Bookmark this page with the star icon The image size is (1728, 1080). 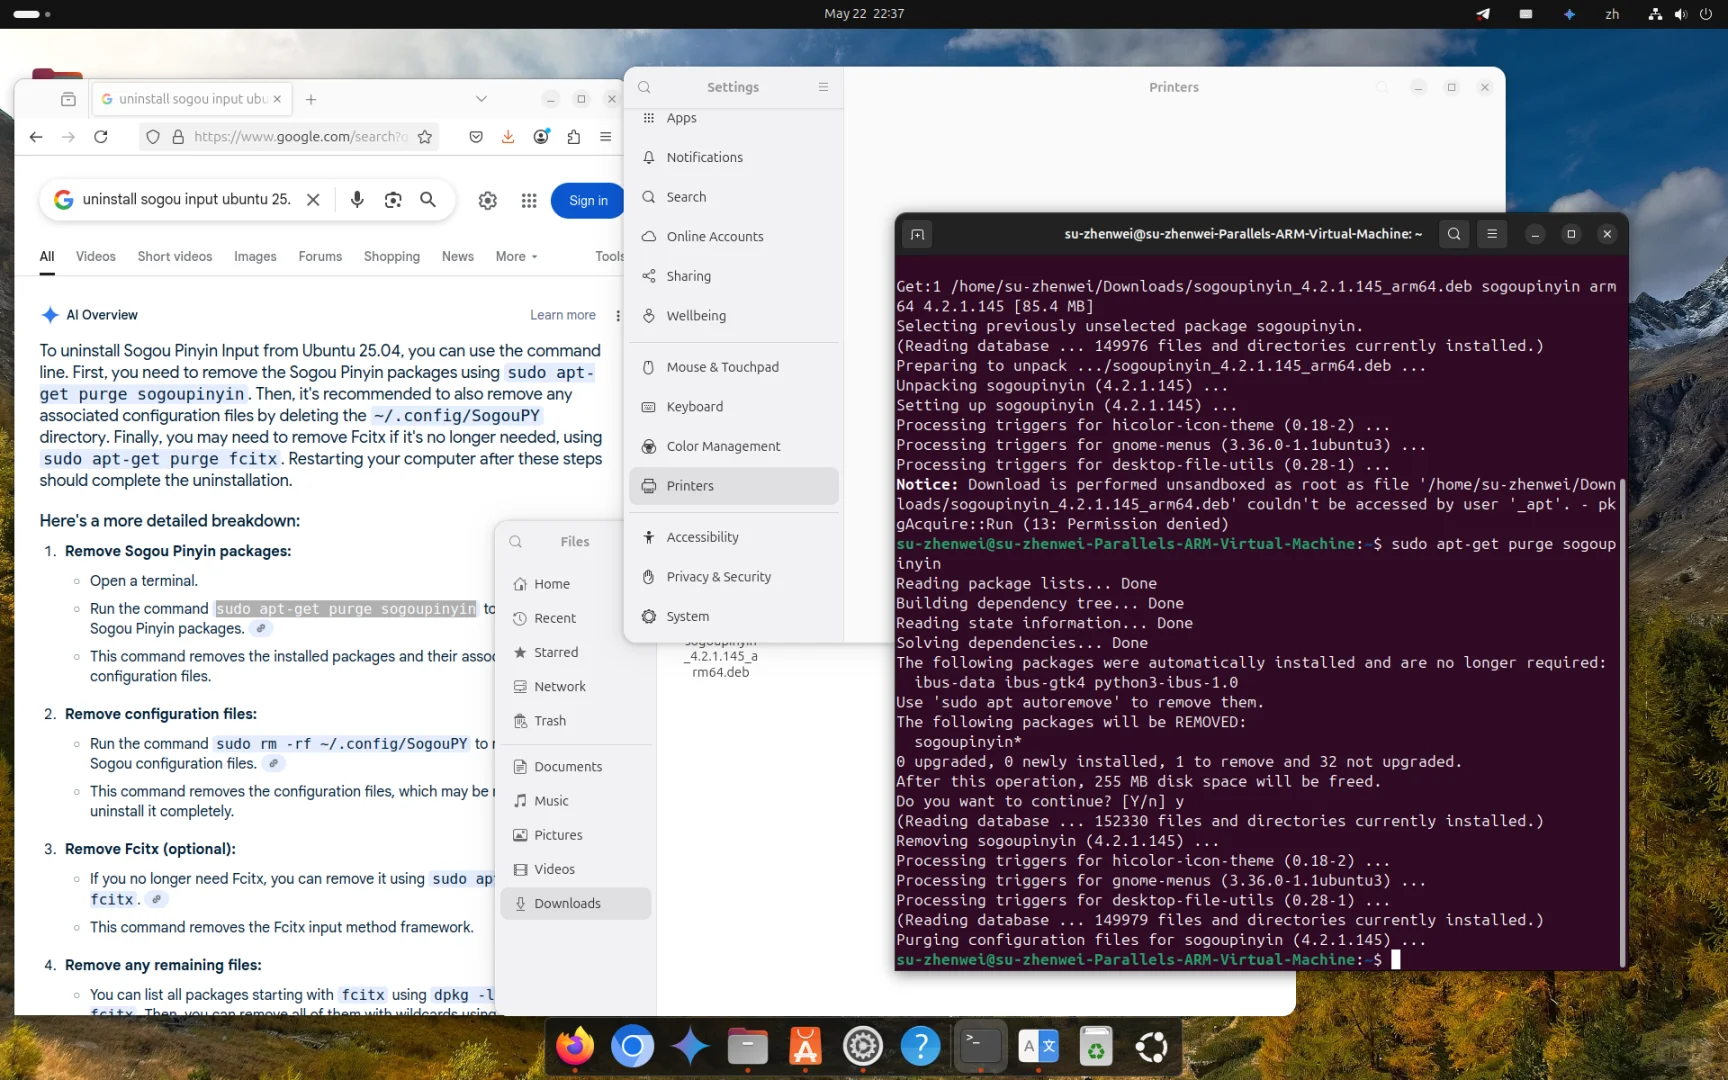[x=424, y=137]
